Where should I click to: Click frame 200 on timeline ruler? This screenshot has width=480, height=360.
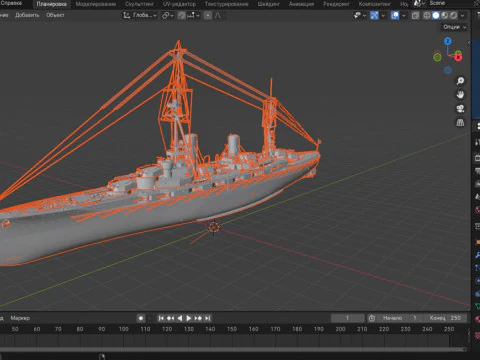pos(340,329)
